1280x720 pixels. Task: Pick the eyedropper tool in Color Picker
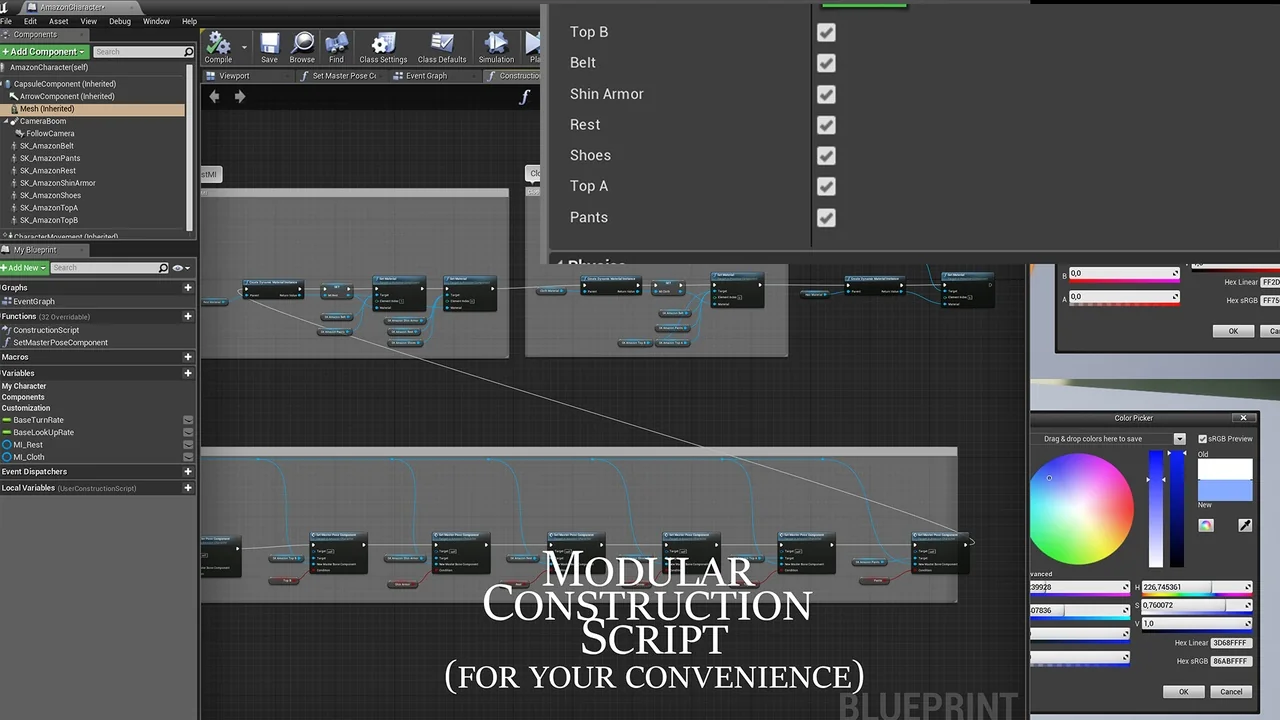tap(1245, 525)
